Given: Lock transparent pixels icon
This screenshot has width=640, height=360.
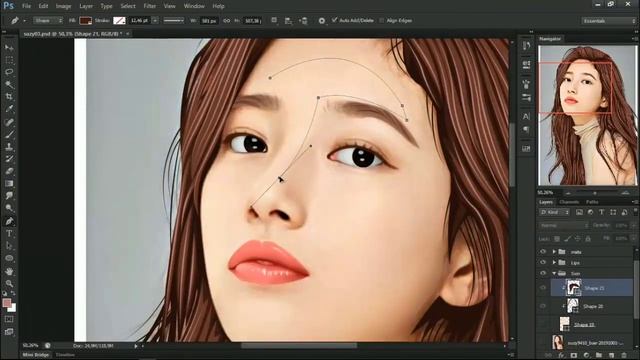Looking at the screenshot, I should tap(557, 239).
